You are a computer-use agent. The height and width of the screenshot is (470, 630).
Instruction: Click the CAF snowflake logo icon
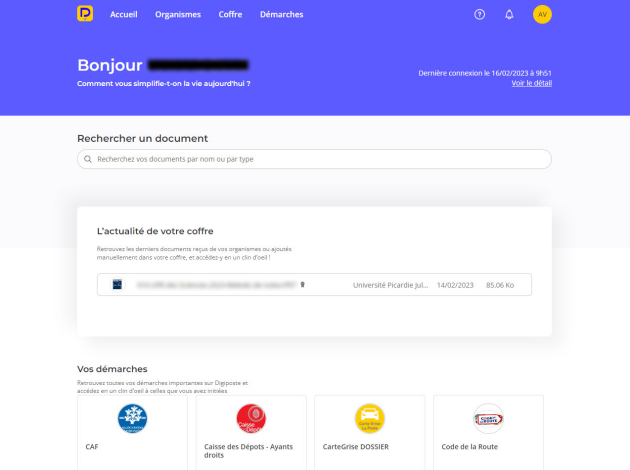pos(132,417)
